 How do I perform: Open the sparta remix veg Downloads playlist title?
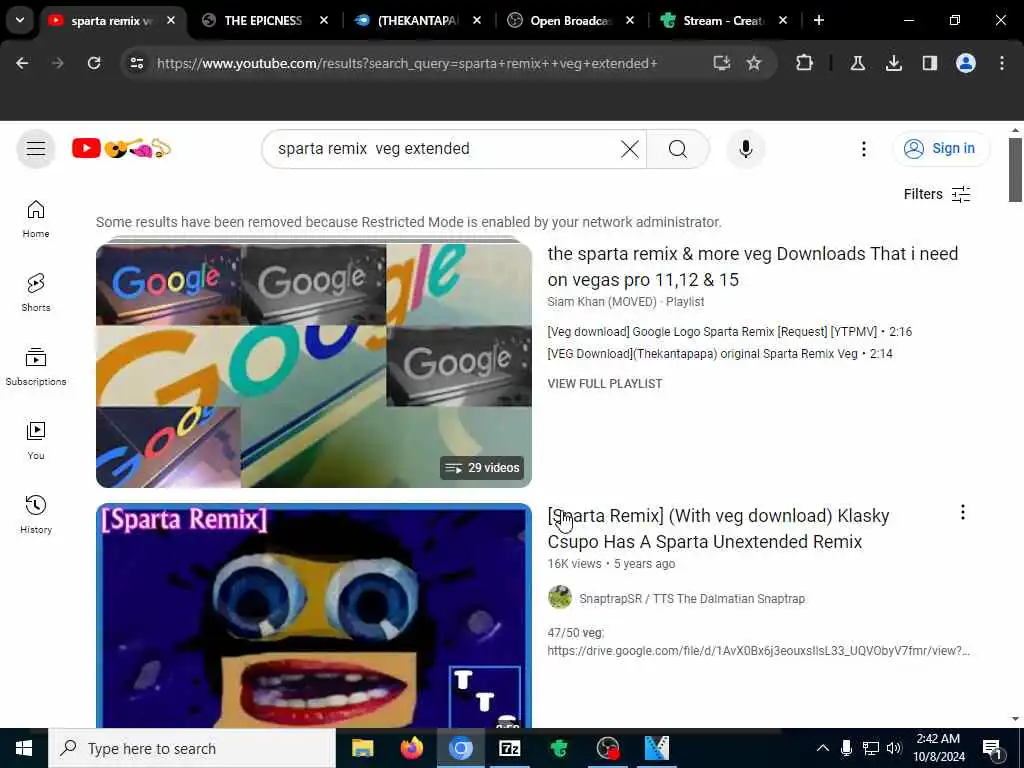[752, 266]
